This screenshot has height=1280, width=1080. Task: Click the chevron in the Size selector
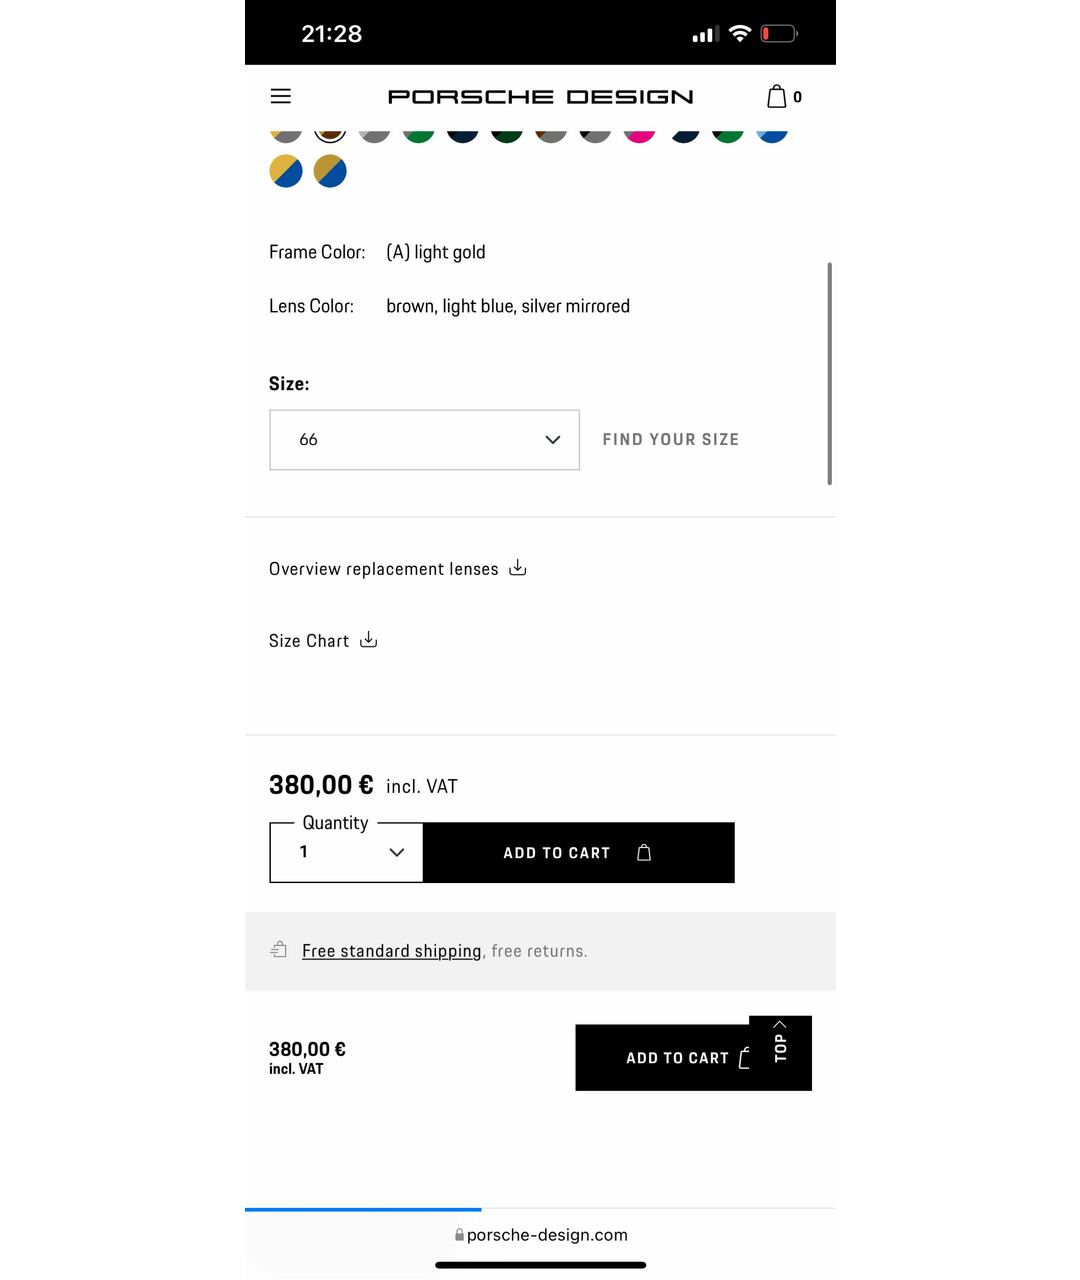point(553,440)
